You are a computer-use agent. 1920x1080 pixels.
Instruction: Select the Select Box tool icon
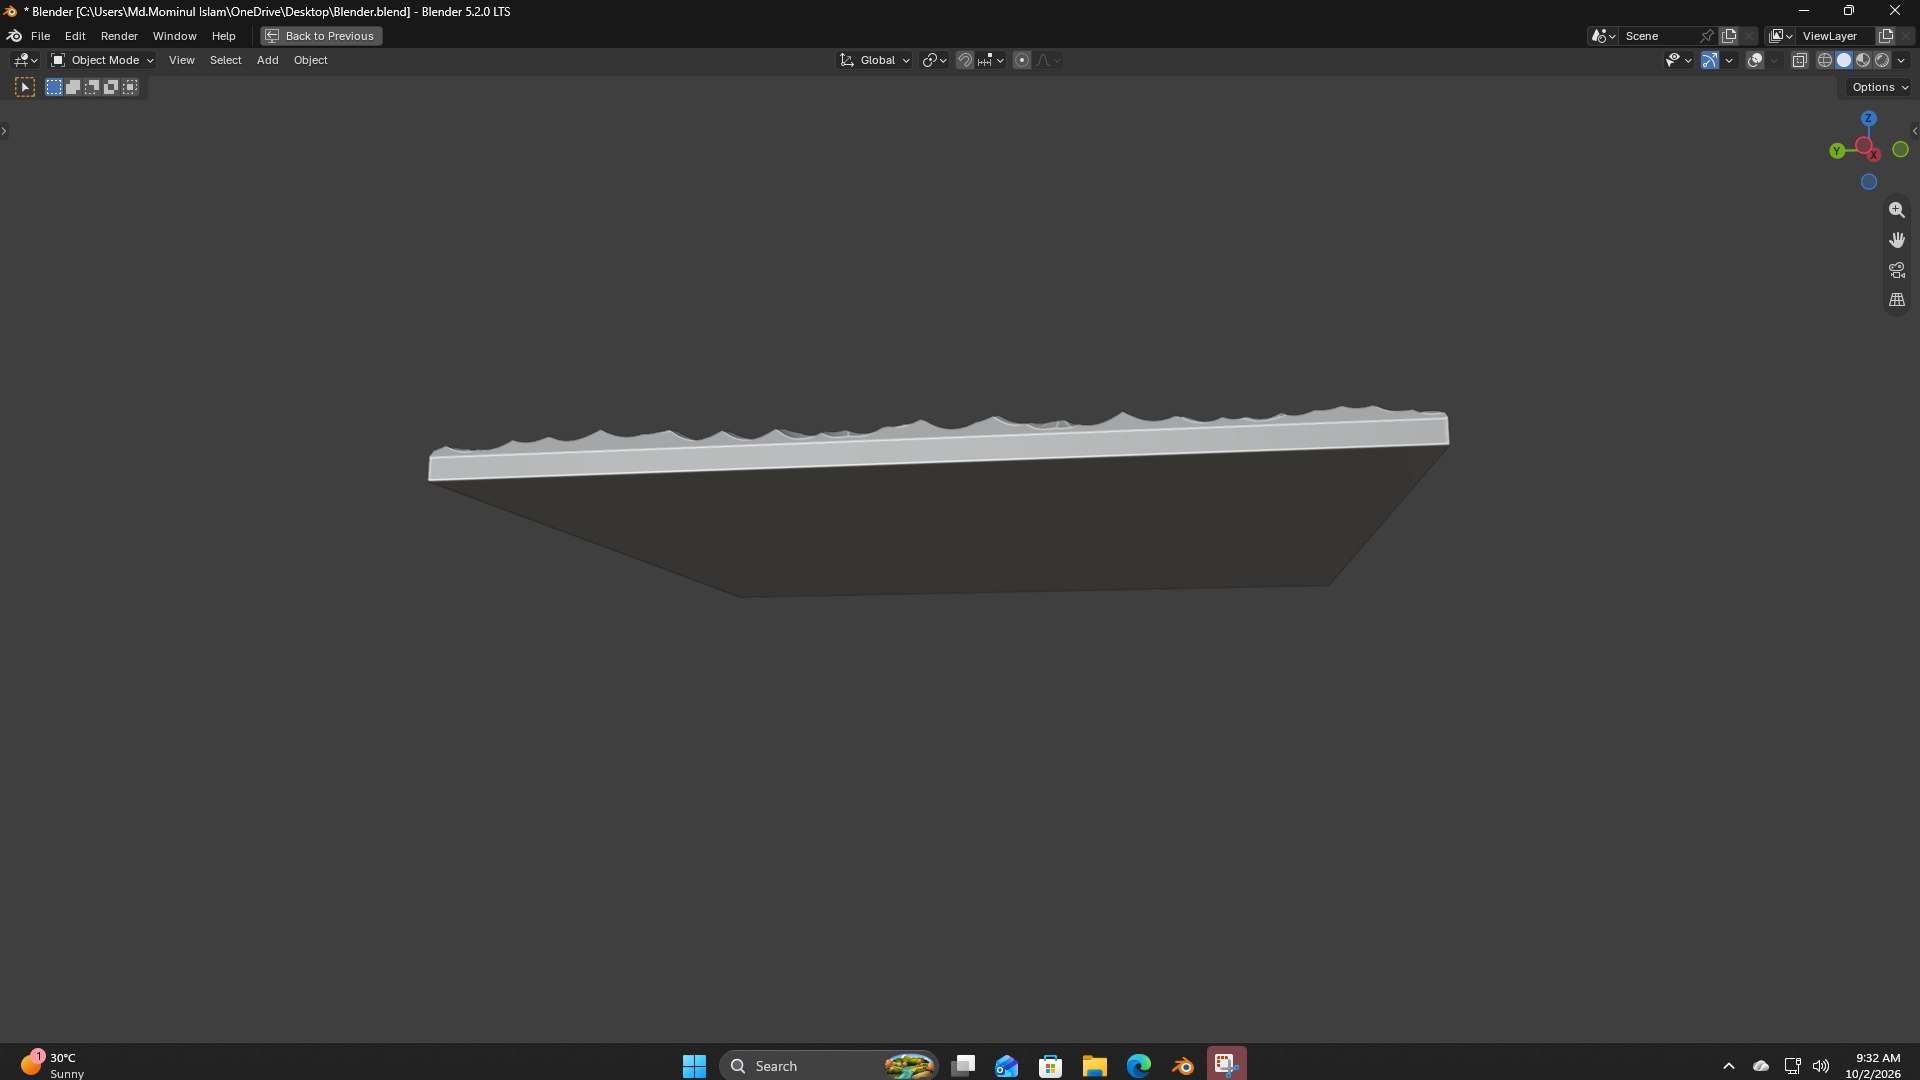[25, 88]
